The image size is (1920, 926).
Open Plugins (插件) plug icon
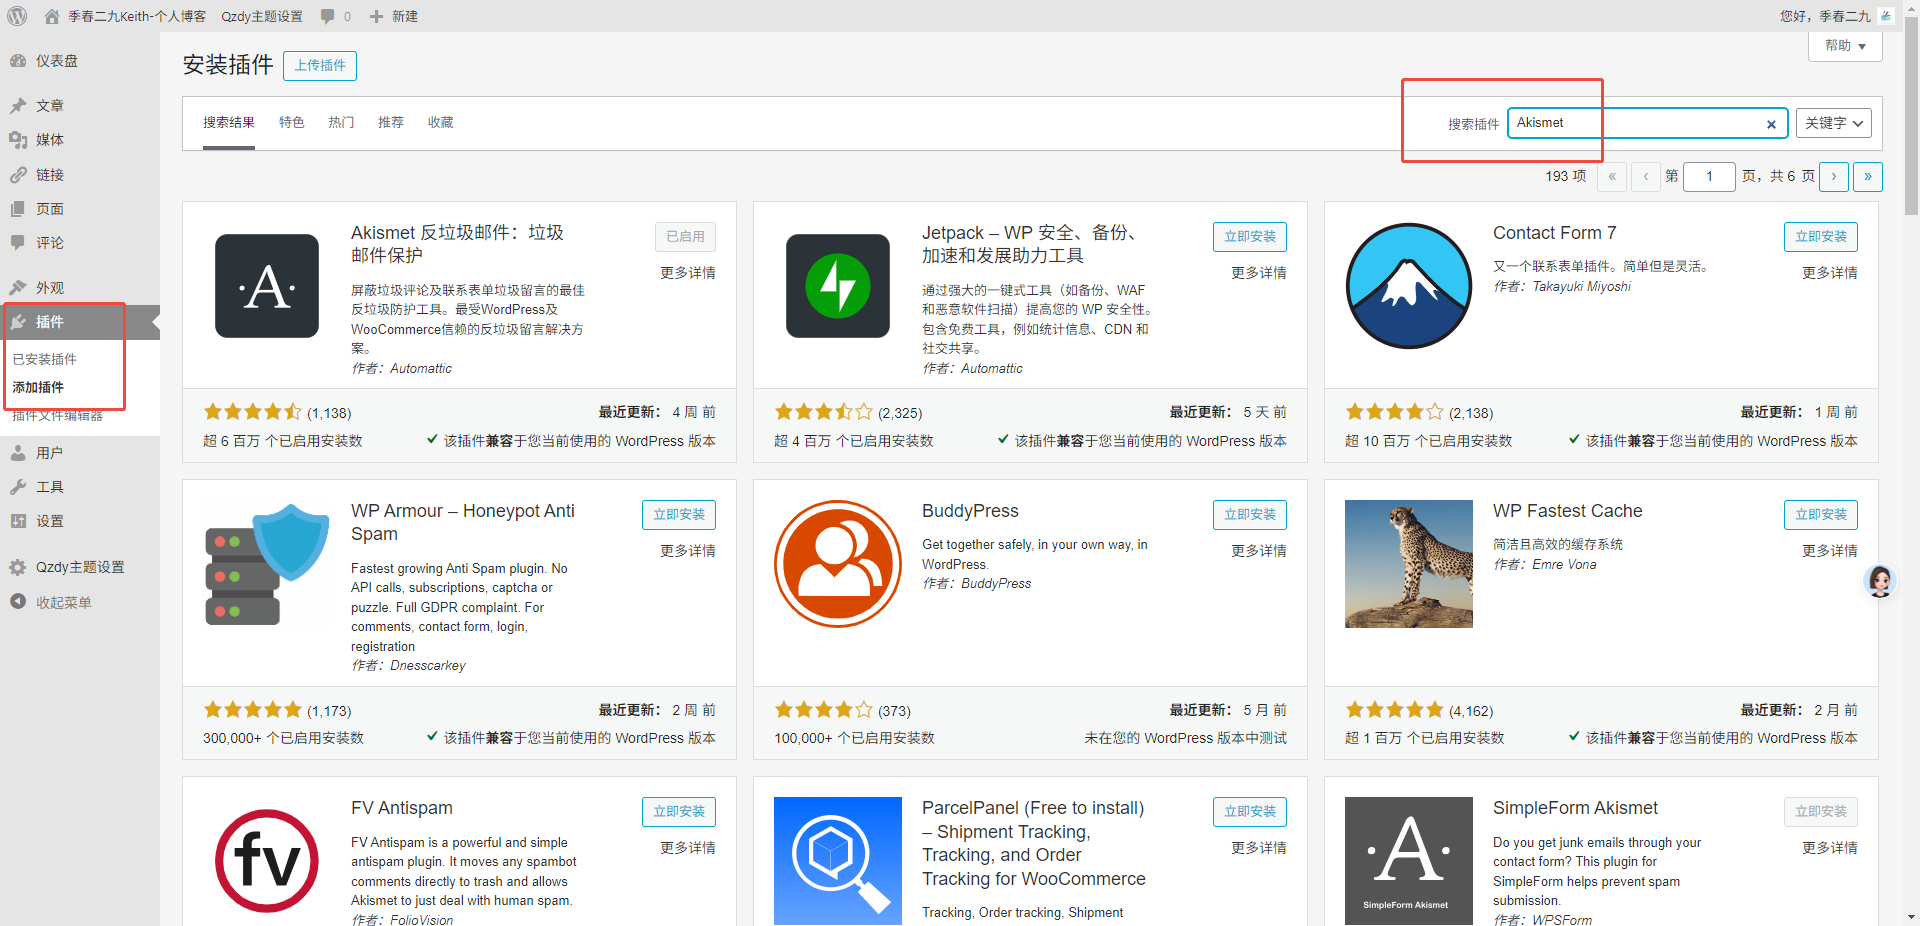pos(18,322)
